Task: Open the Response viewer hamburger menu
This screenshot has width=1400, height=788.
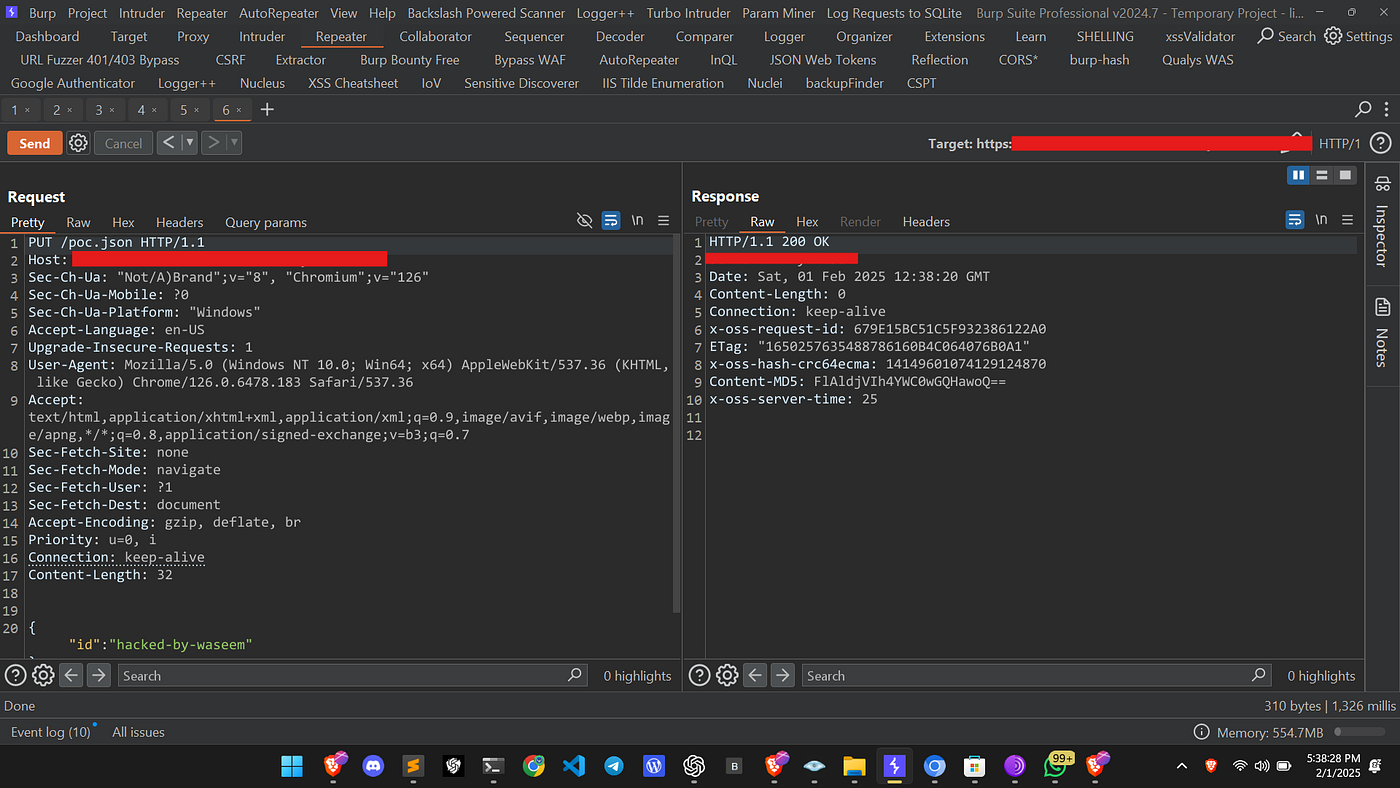Action: point(1347,220)
